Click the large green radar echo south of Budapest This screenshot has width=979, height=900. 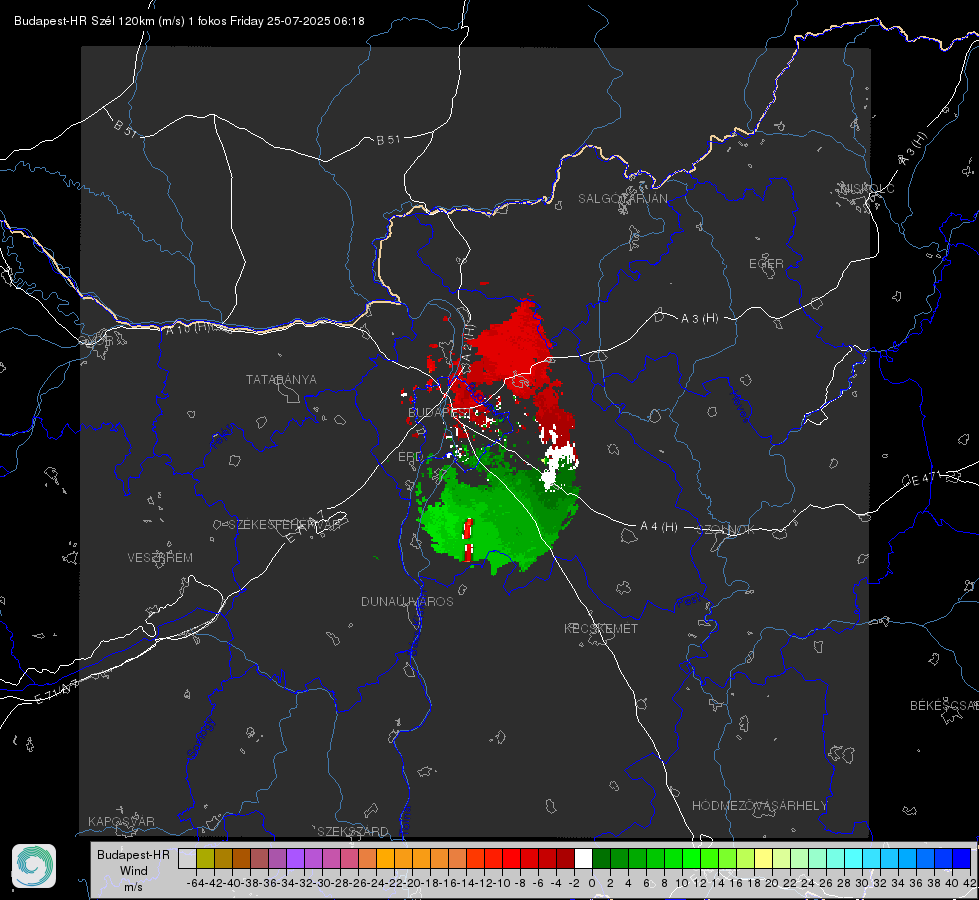(499, 518)
